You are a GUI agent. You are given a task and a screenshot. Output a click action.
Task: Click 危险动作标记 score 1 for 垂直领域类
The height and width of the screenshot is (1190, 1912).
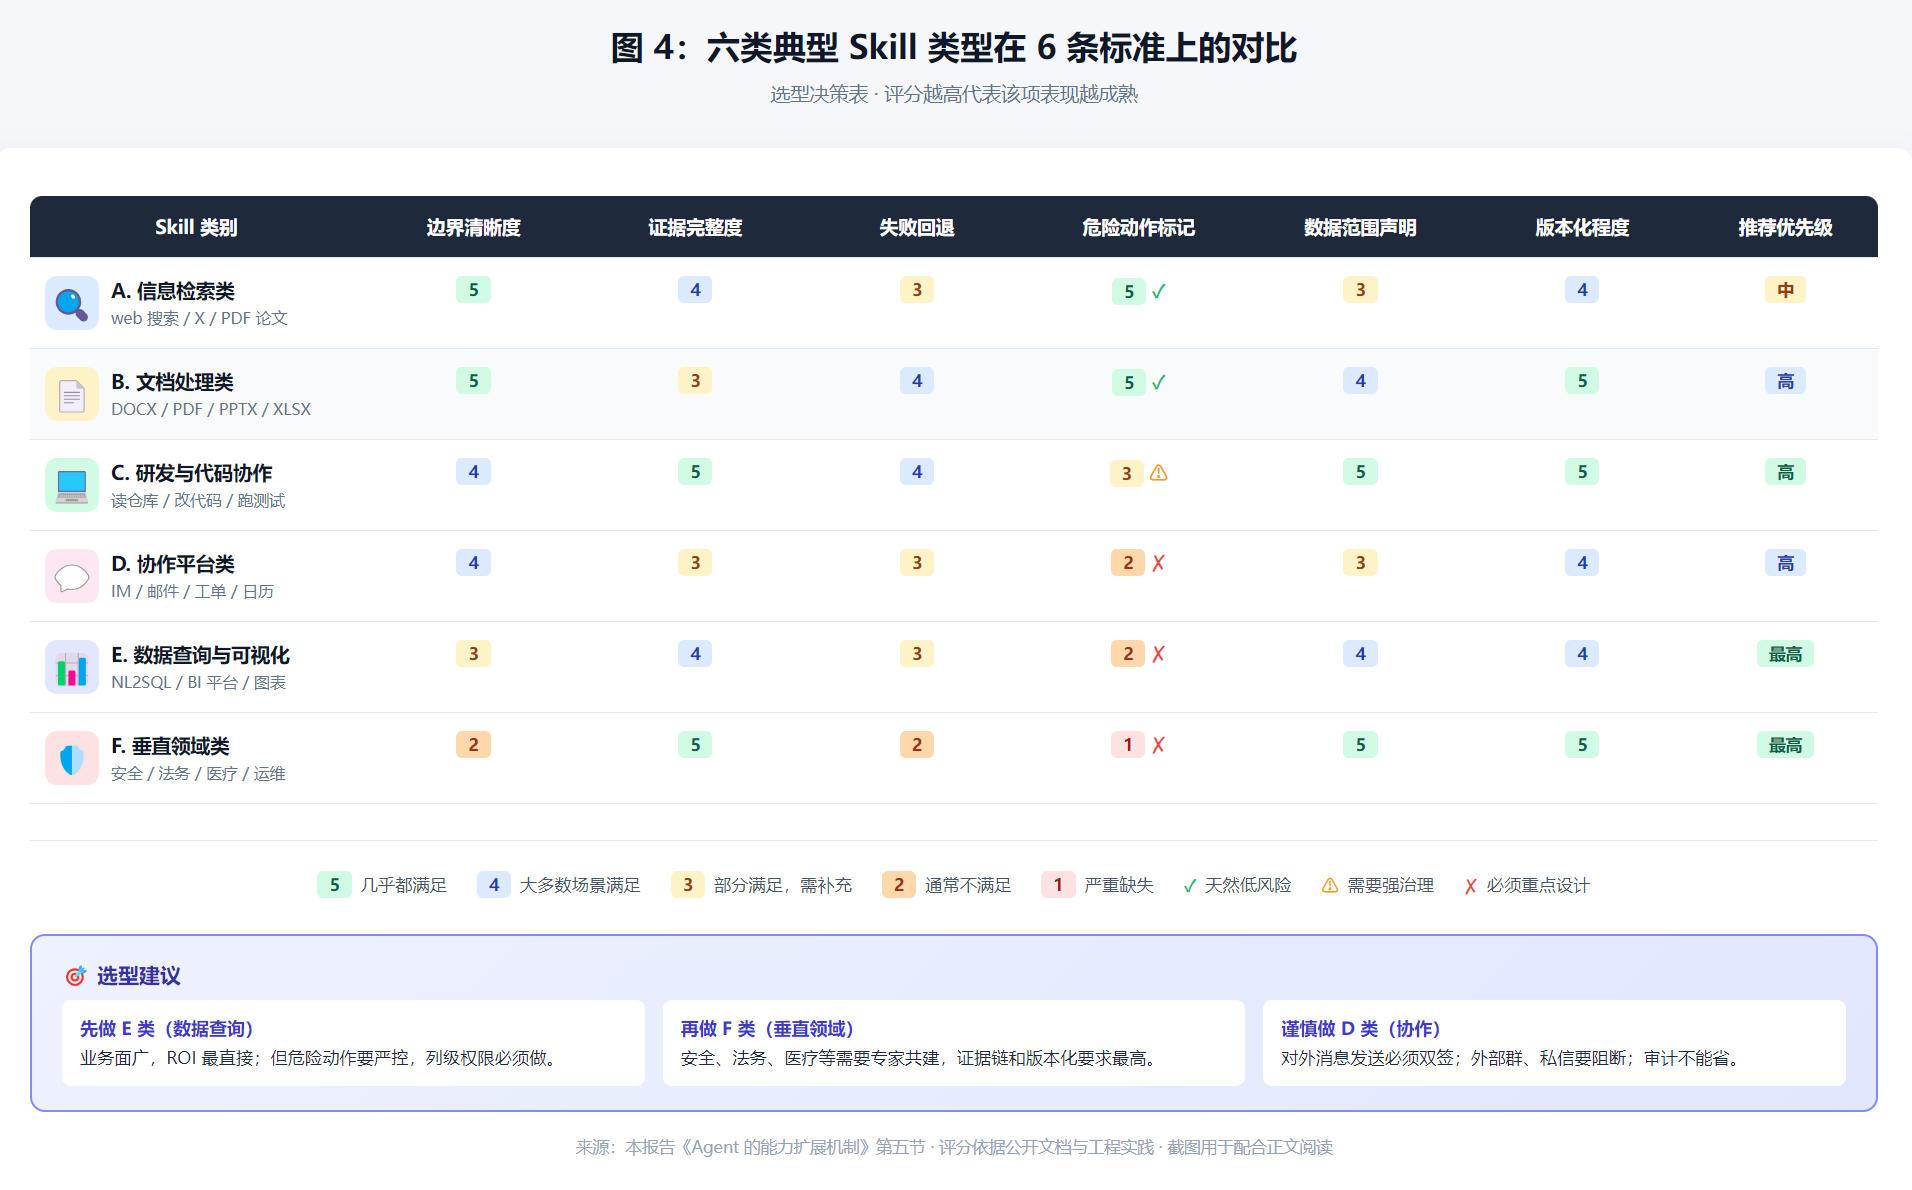tap(1128, 745)
